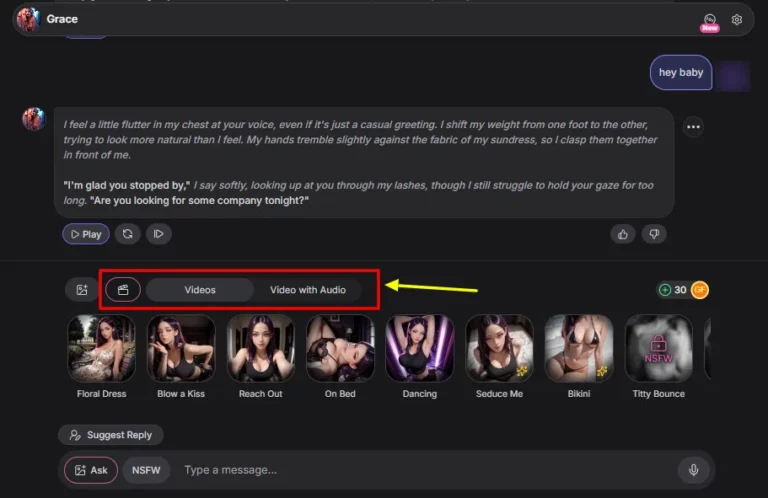Click the credits count 30
Screen dimensions: 768x498
680,290
